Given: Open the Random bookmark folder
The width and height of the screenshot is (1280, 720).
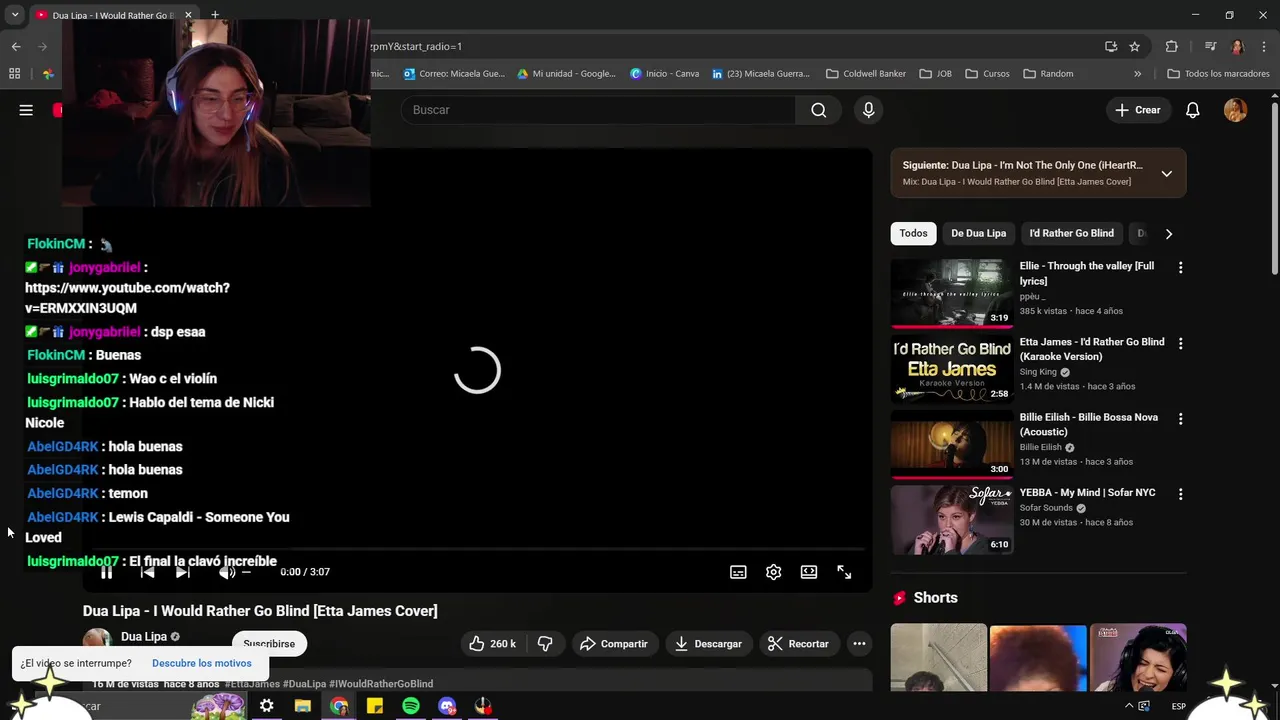Looking at the screenshot, I should (x=1048, y=73).
